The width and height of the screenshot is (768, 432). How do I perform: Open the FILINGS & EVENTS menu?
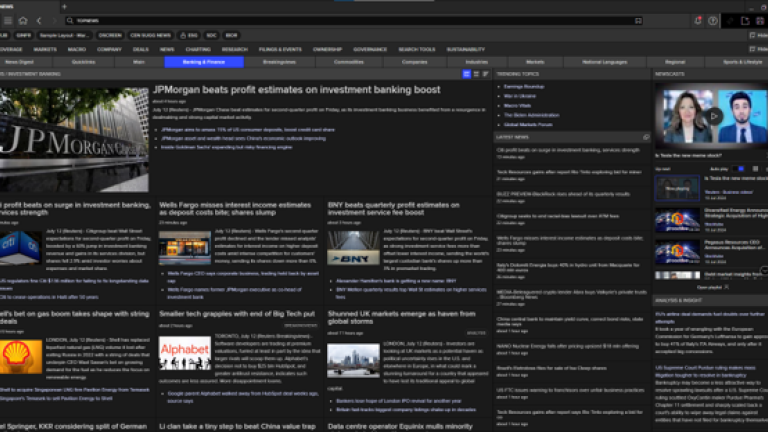[280, 48]
